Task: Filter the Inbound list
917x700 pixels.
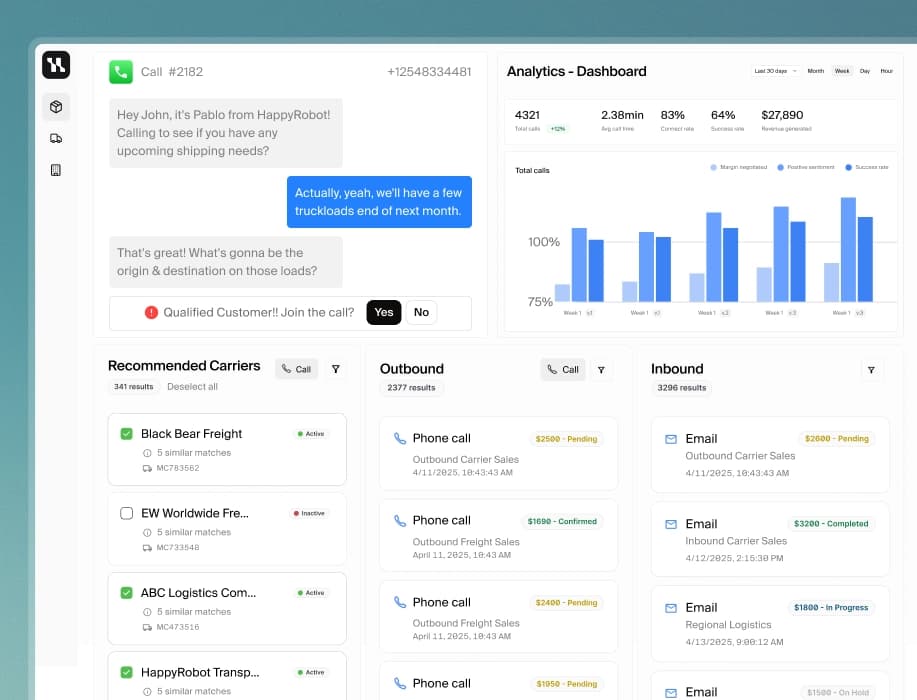Action: tap(871, 370)
